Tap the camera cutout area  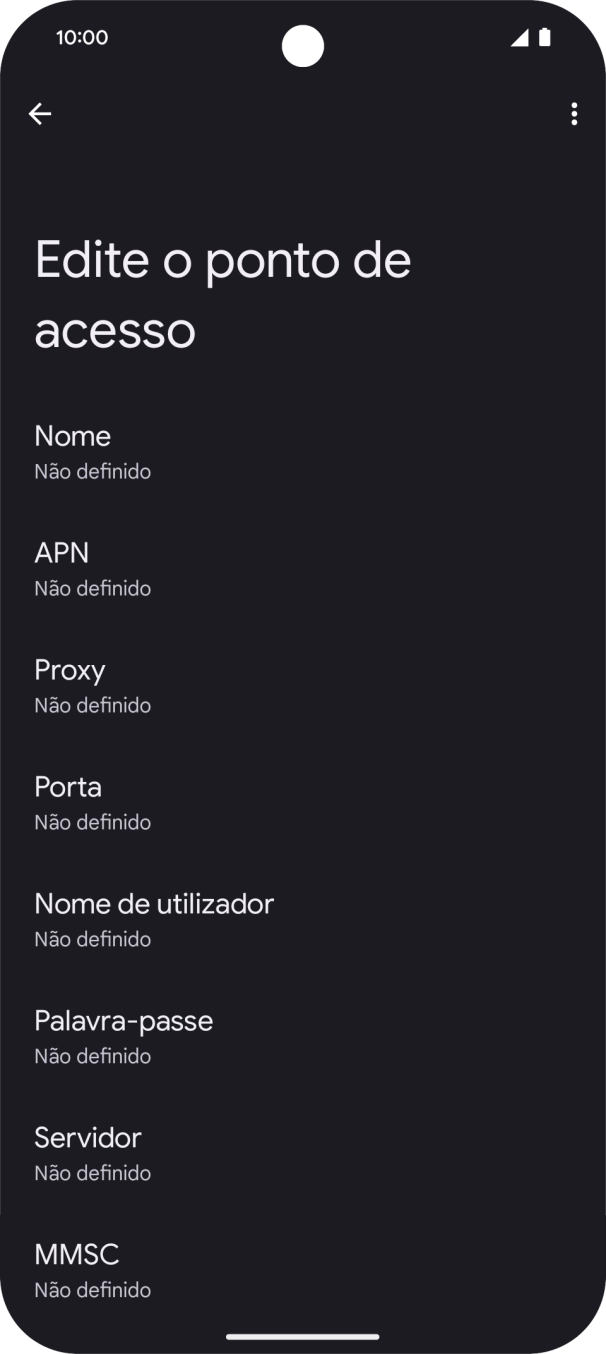(303, 46)
